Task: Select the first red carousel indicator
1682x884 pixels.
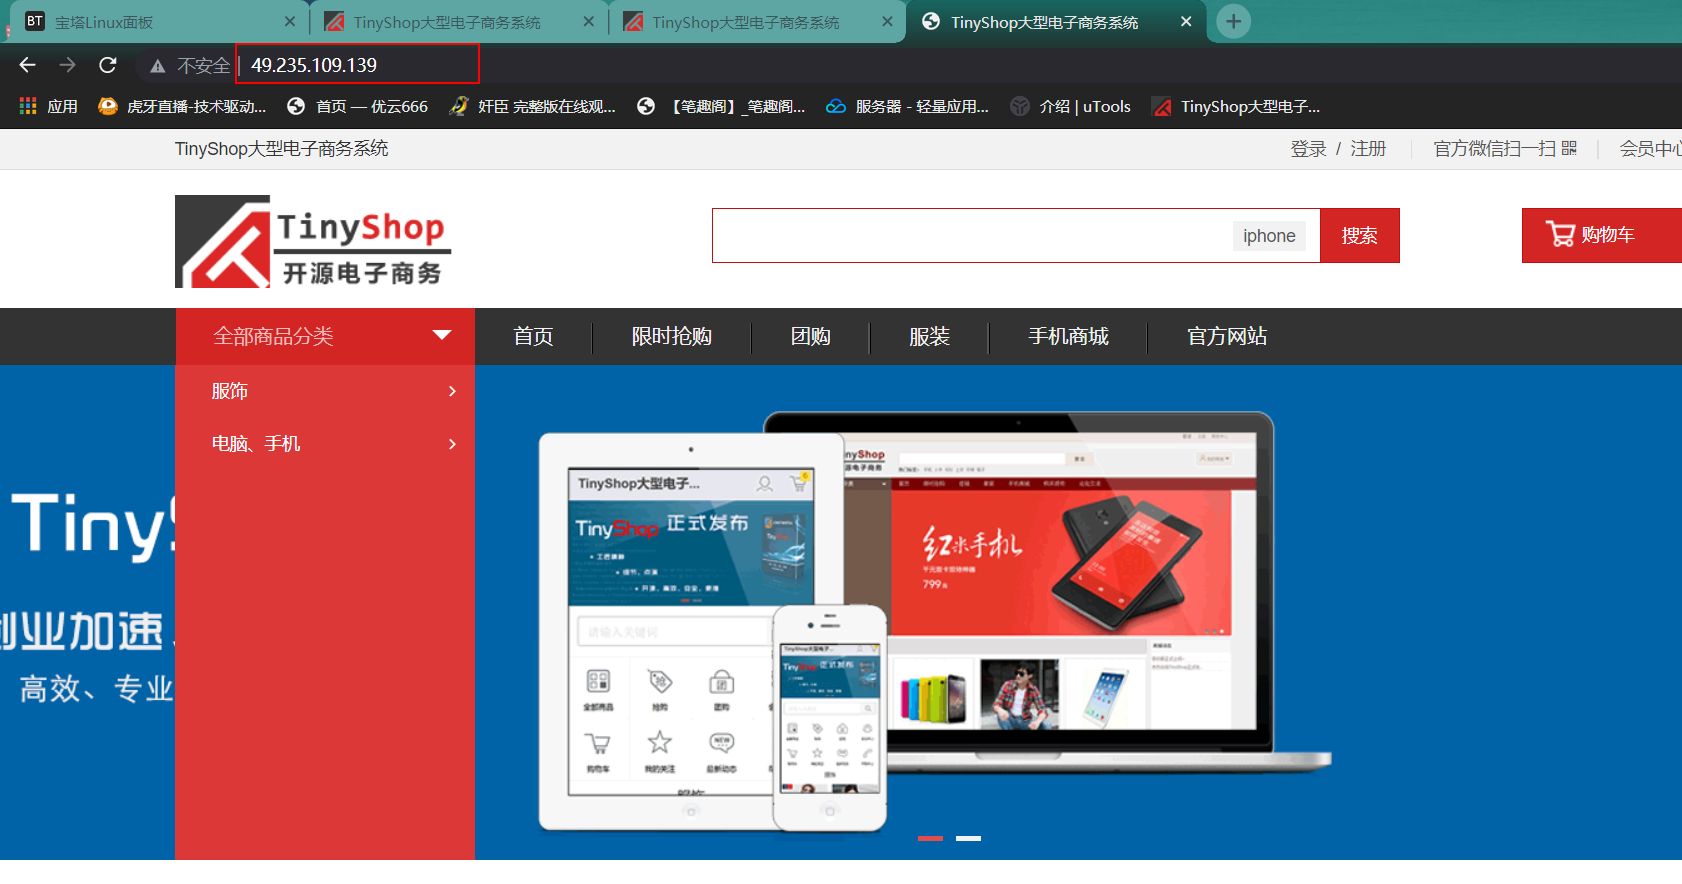Action: pos(930,838)
